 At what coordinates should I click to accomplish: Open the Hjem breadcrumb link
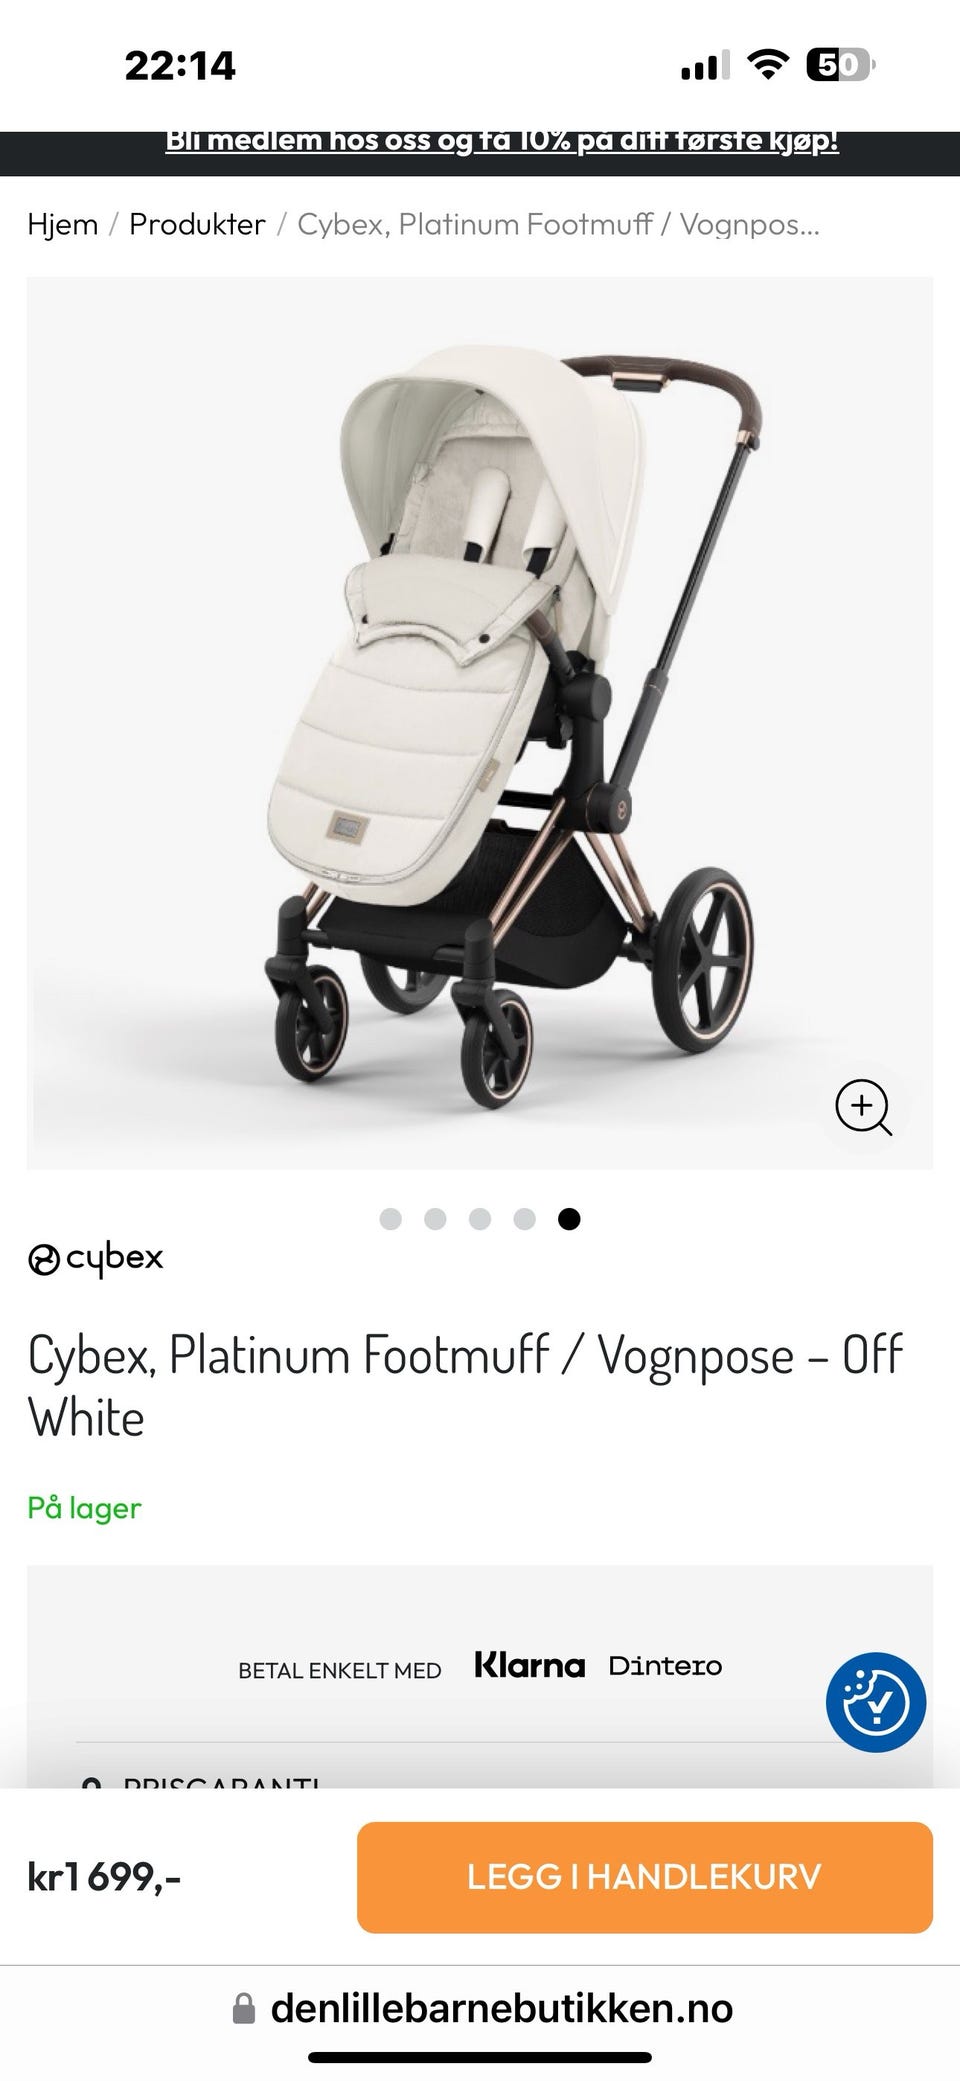62,224
